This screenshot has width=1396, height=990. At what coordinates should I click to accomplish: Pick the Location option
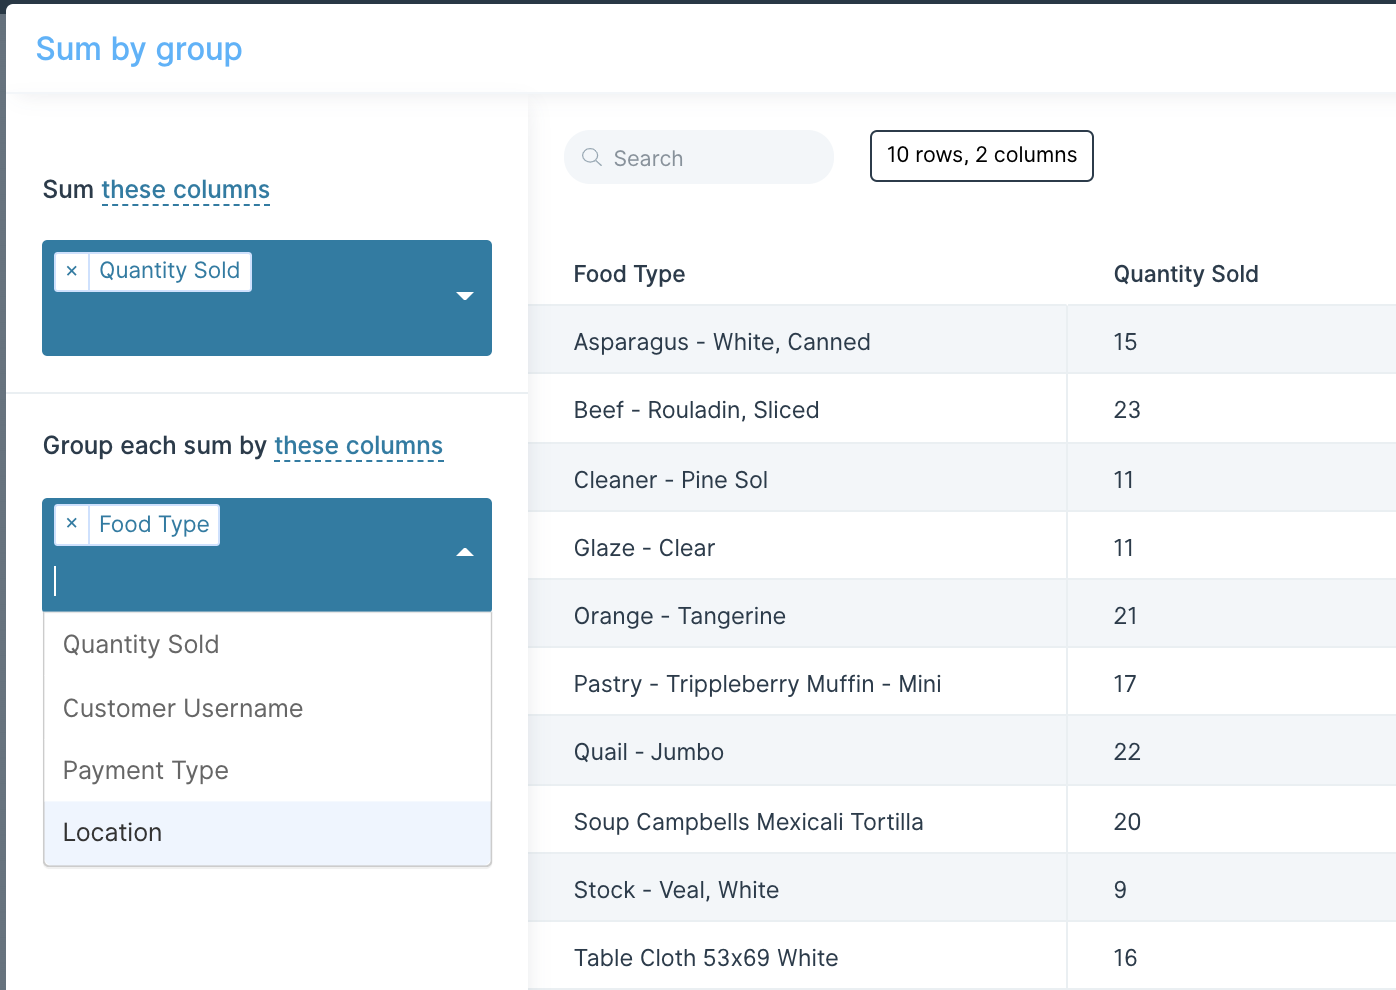point(267,832)
